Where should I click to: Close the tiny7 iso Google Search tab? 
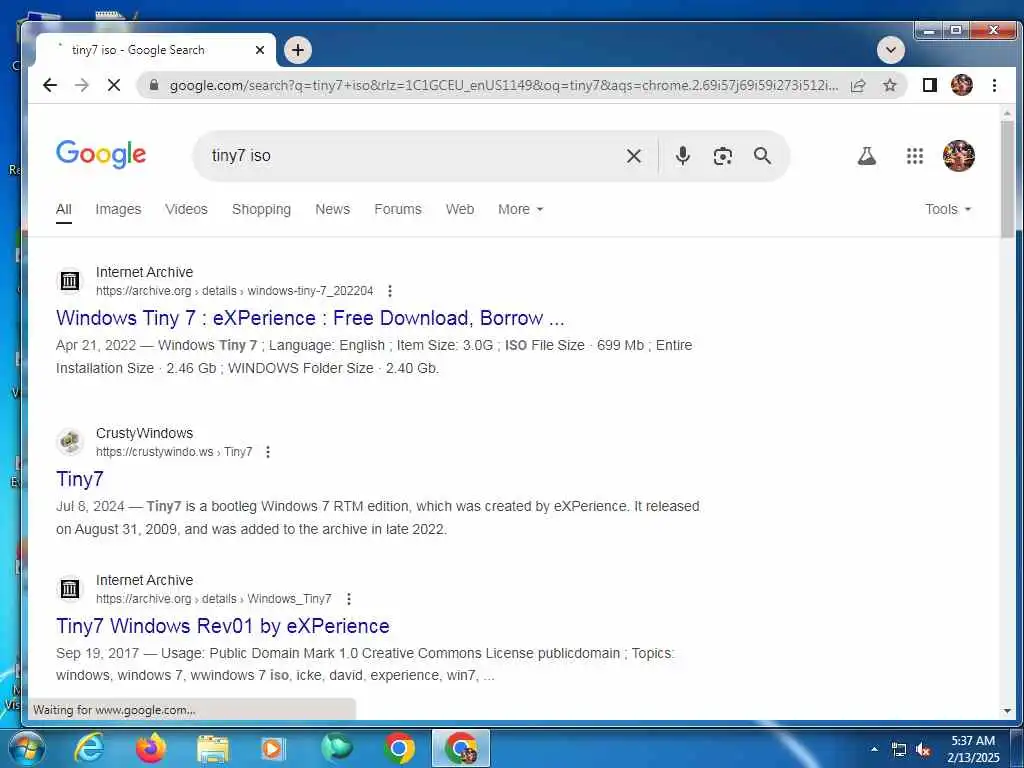[x=260, y=50]
